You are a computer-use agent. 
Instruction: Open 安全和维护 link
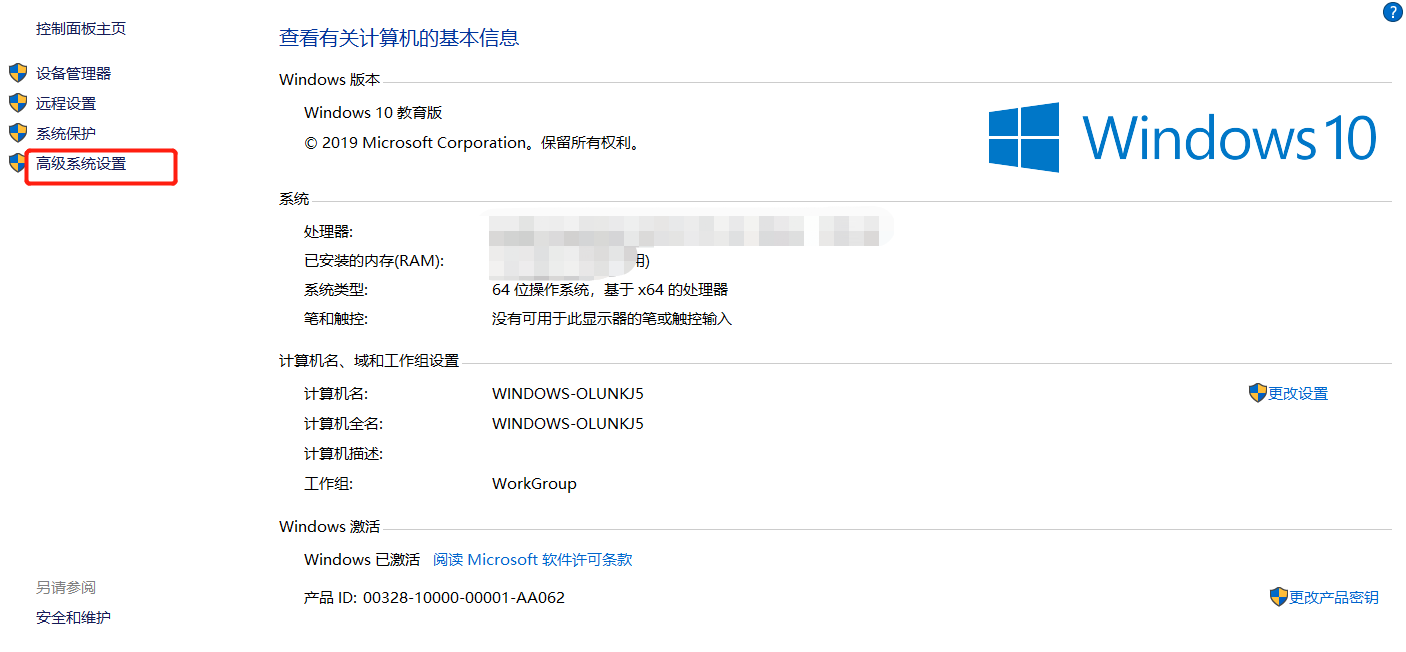pos(74,618)
